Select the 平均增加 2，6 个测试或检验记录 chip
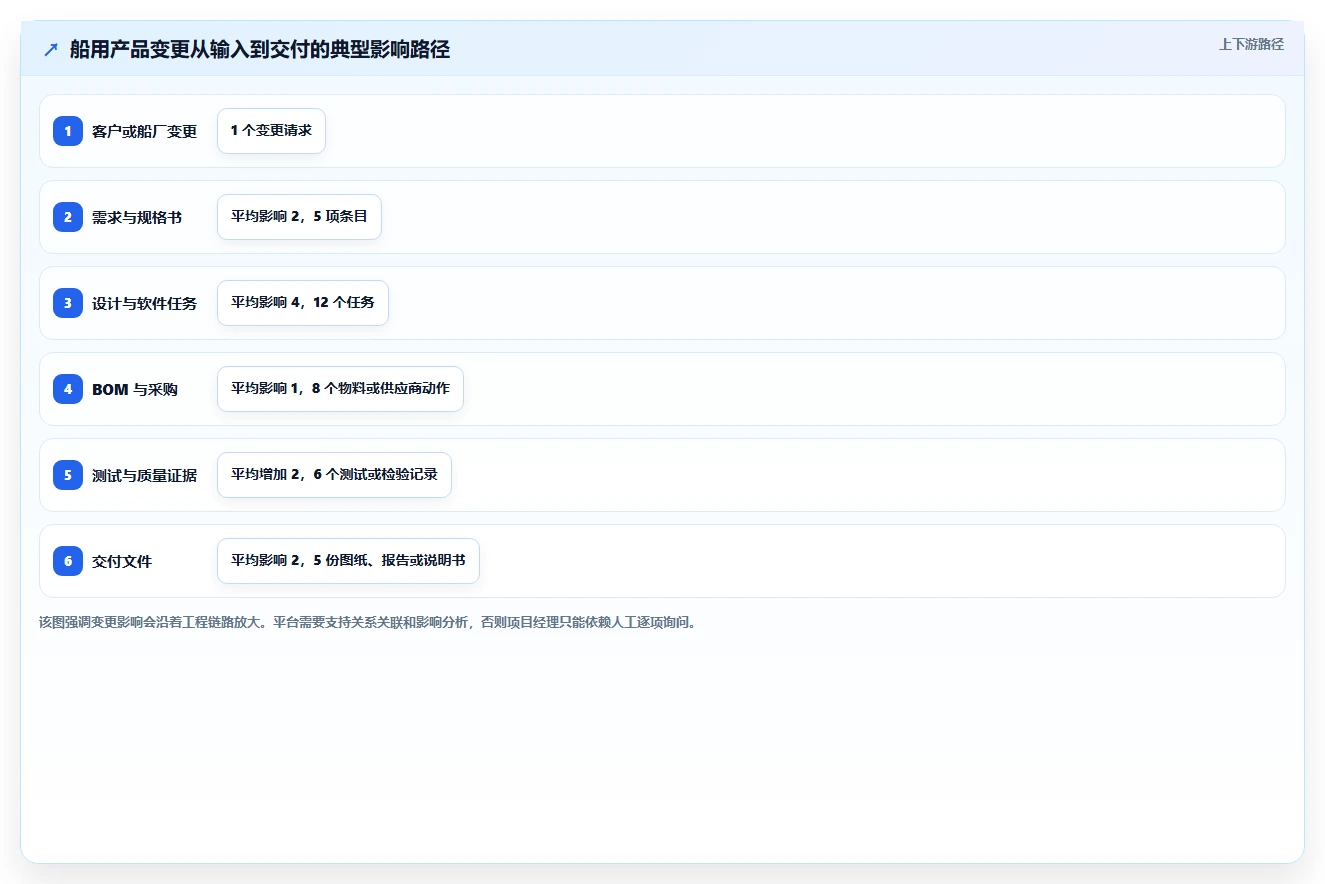 tap(334, 475)
